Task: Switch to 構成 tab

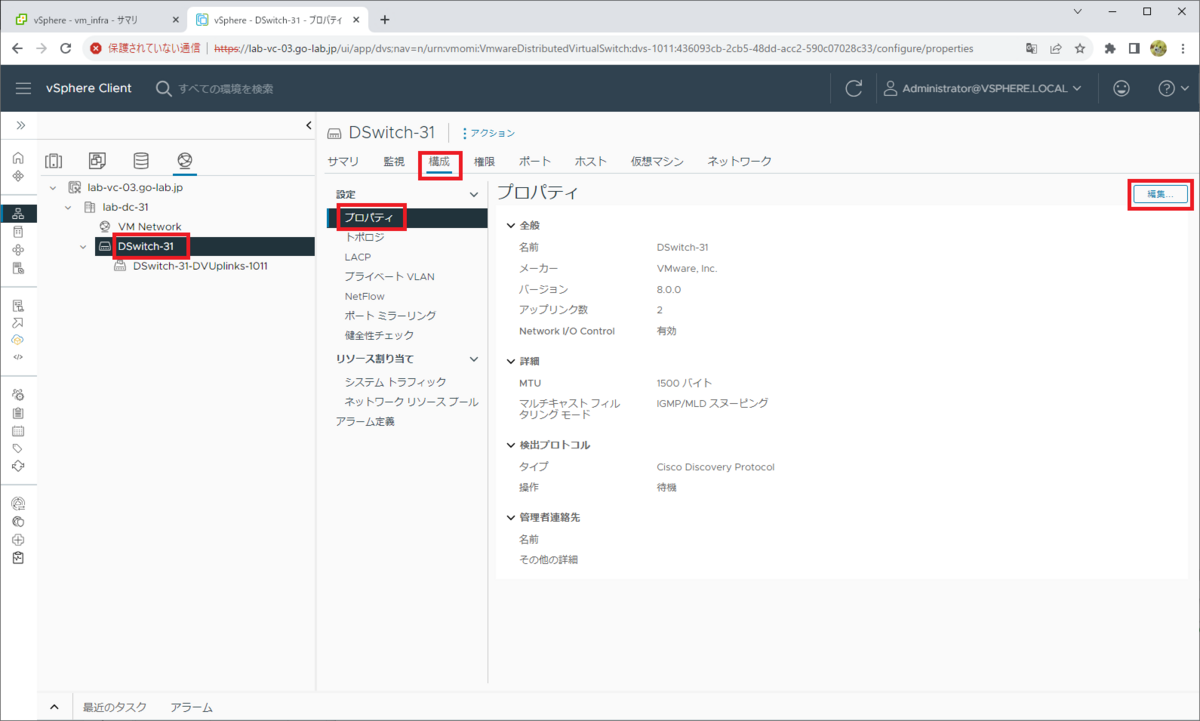Action: pos(440,161)
